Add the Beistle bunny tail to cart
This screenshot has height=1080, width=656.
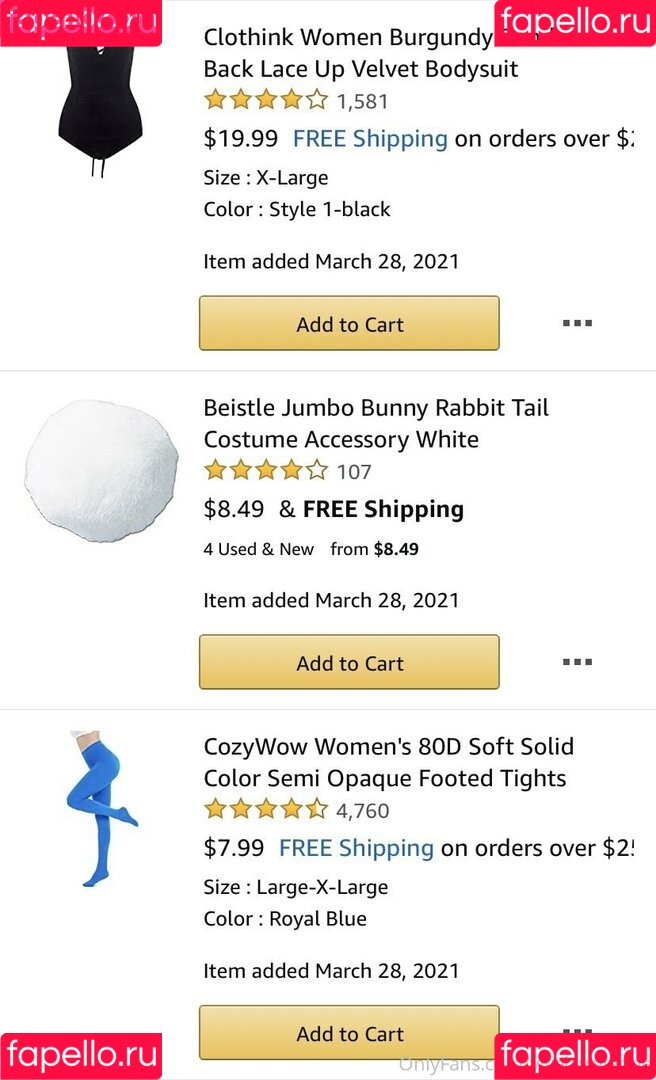pos(349,662)
